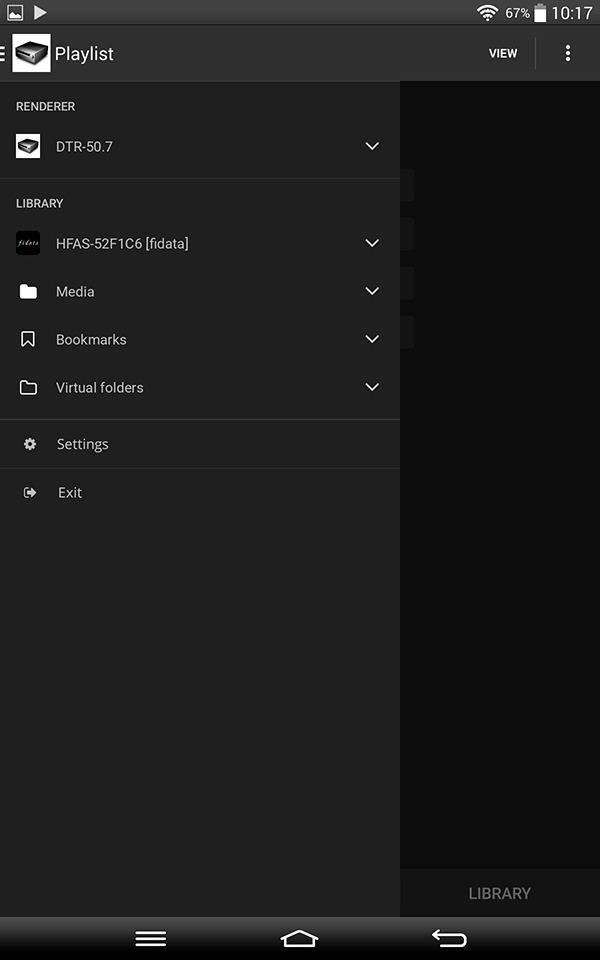Image resolution: width=600 pixels, height=960 pixels.
Task: Expand the DTR-50.7 renderer chevron
Action: coord(372,146)
